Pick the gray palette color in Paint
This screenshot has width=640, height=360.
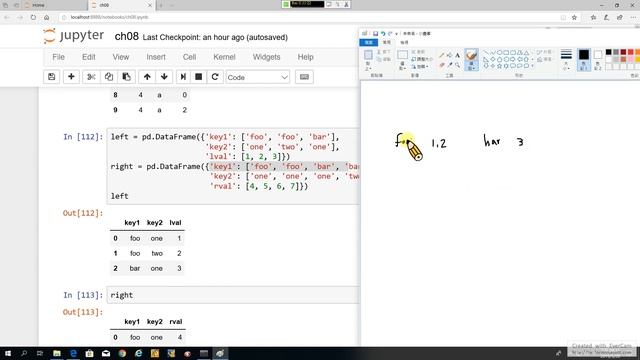pyautogui.click(x=616, y=52)
